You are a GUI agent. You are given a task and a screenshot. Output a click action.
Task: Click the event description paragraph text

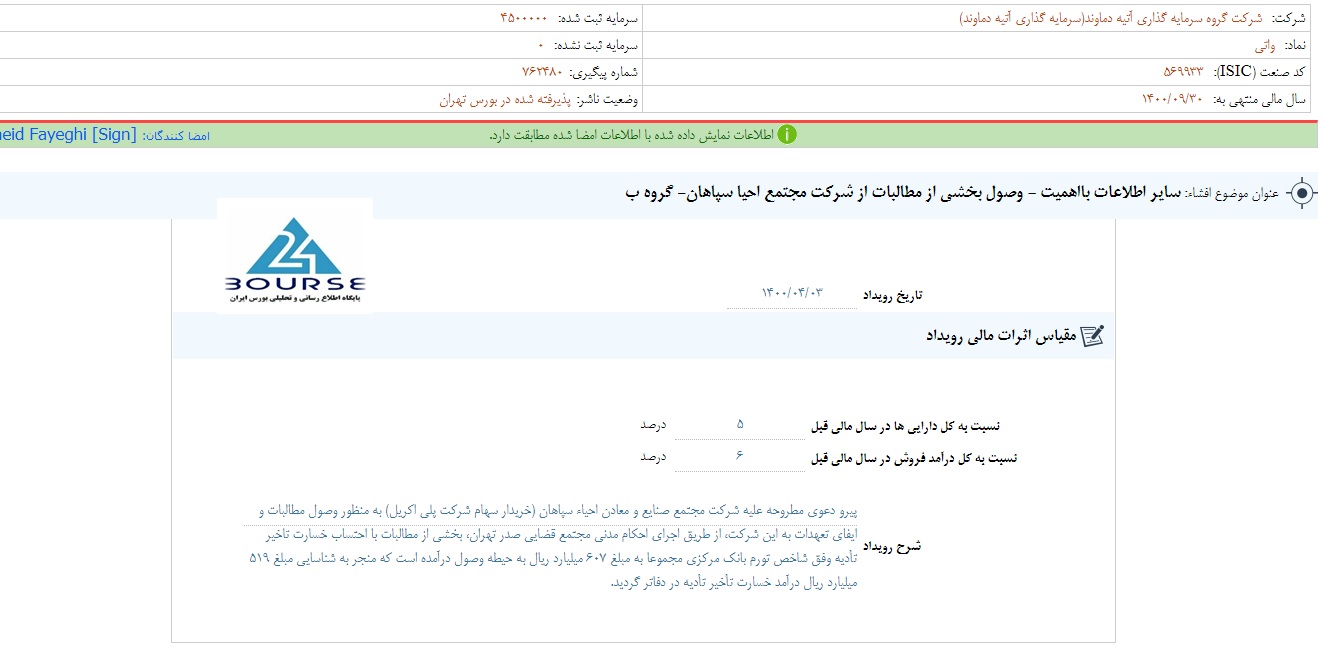pos(553,546)
